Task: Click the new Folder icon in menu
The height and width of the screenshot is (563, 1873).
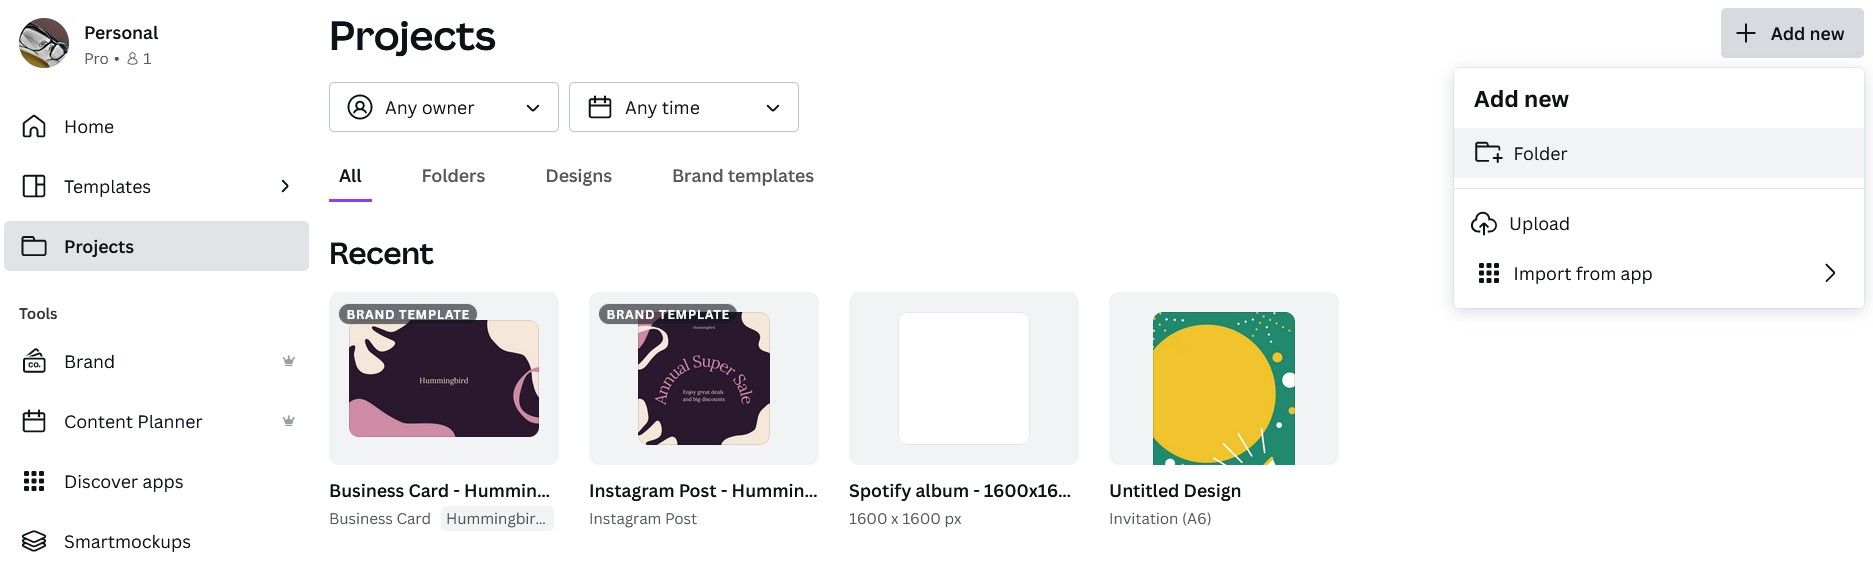Action: 1488,153
